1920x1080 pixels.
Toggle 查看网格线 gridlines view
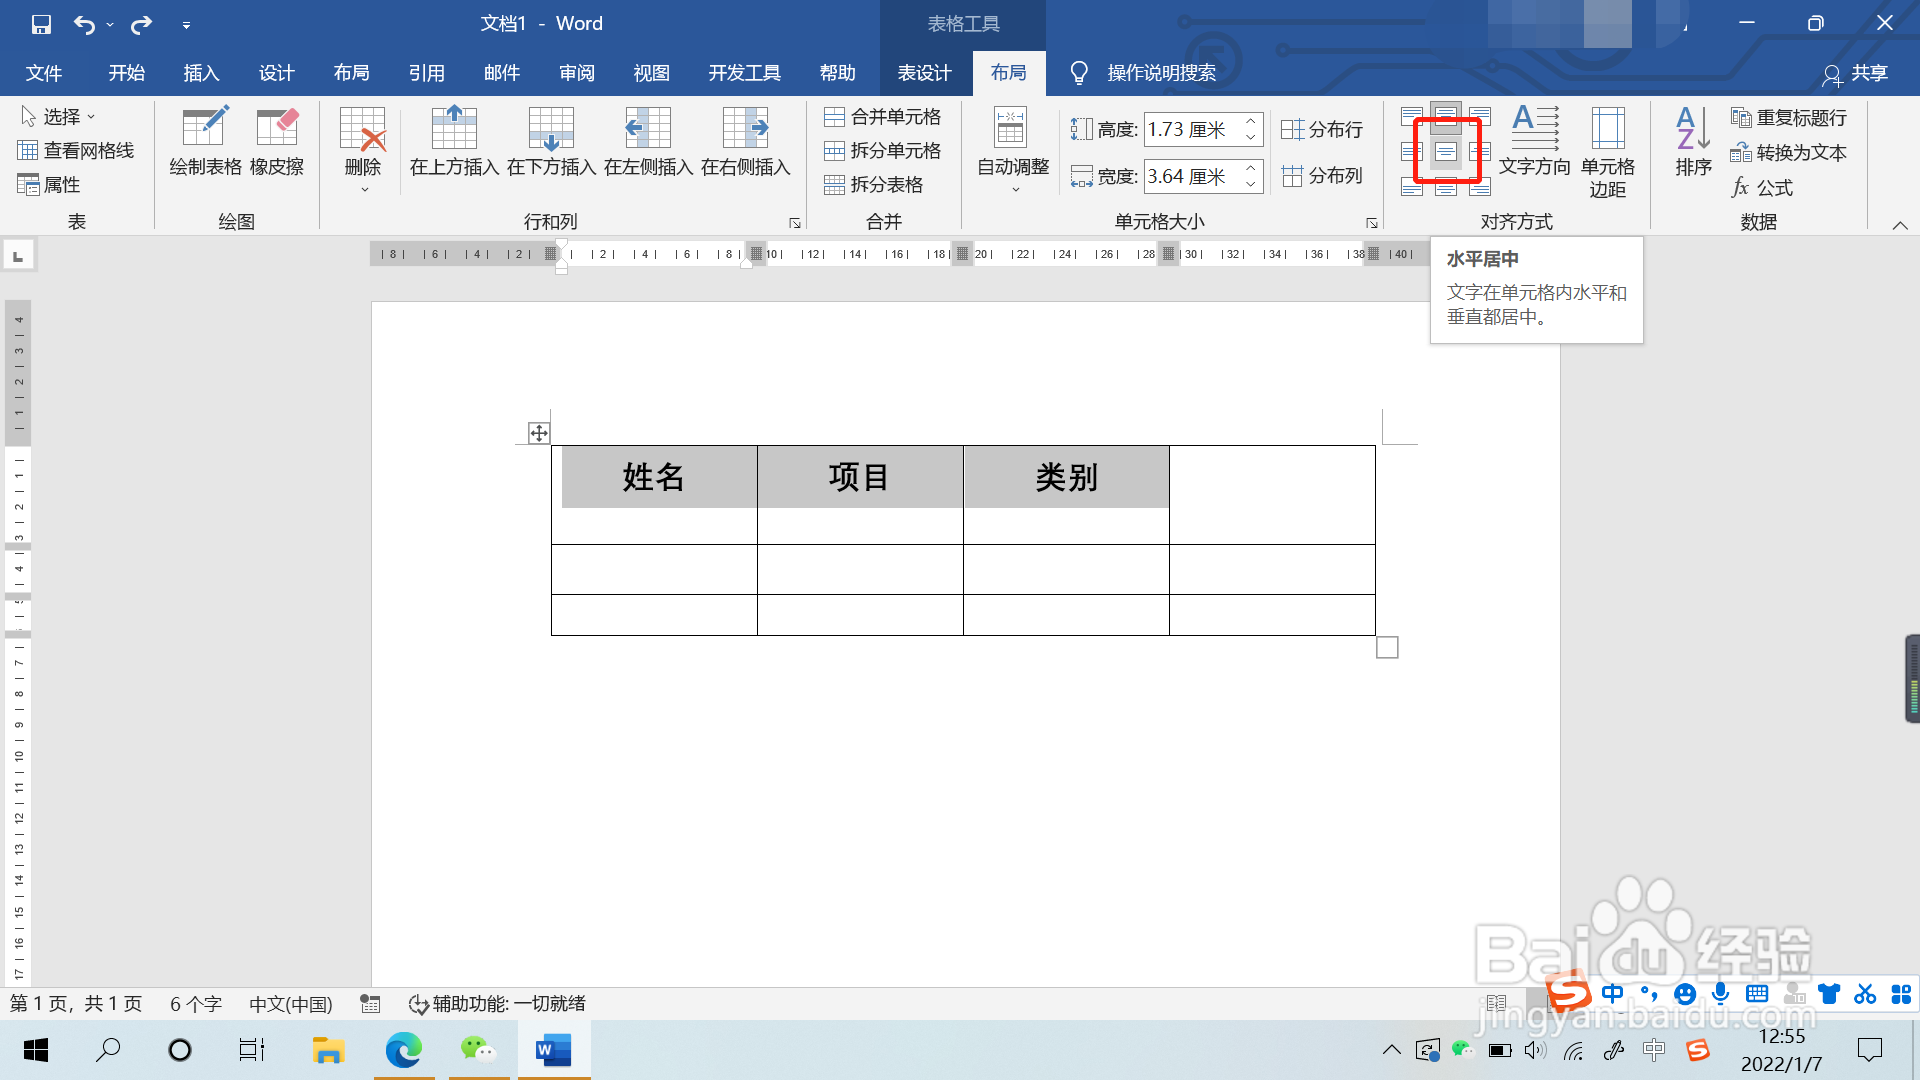pos(78,150)
